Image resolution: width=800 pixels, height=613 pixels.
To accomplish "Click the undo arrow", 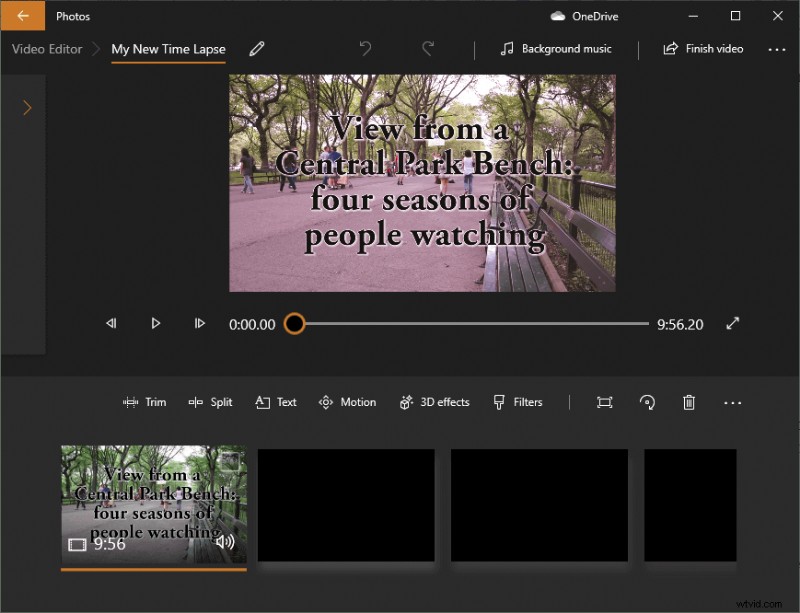I will click(x=365, y=48).
